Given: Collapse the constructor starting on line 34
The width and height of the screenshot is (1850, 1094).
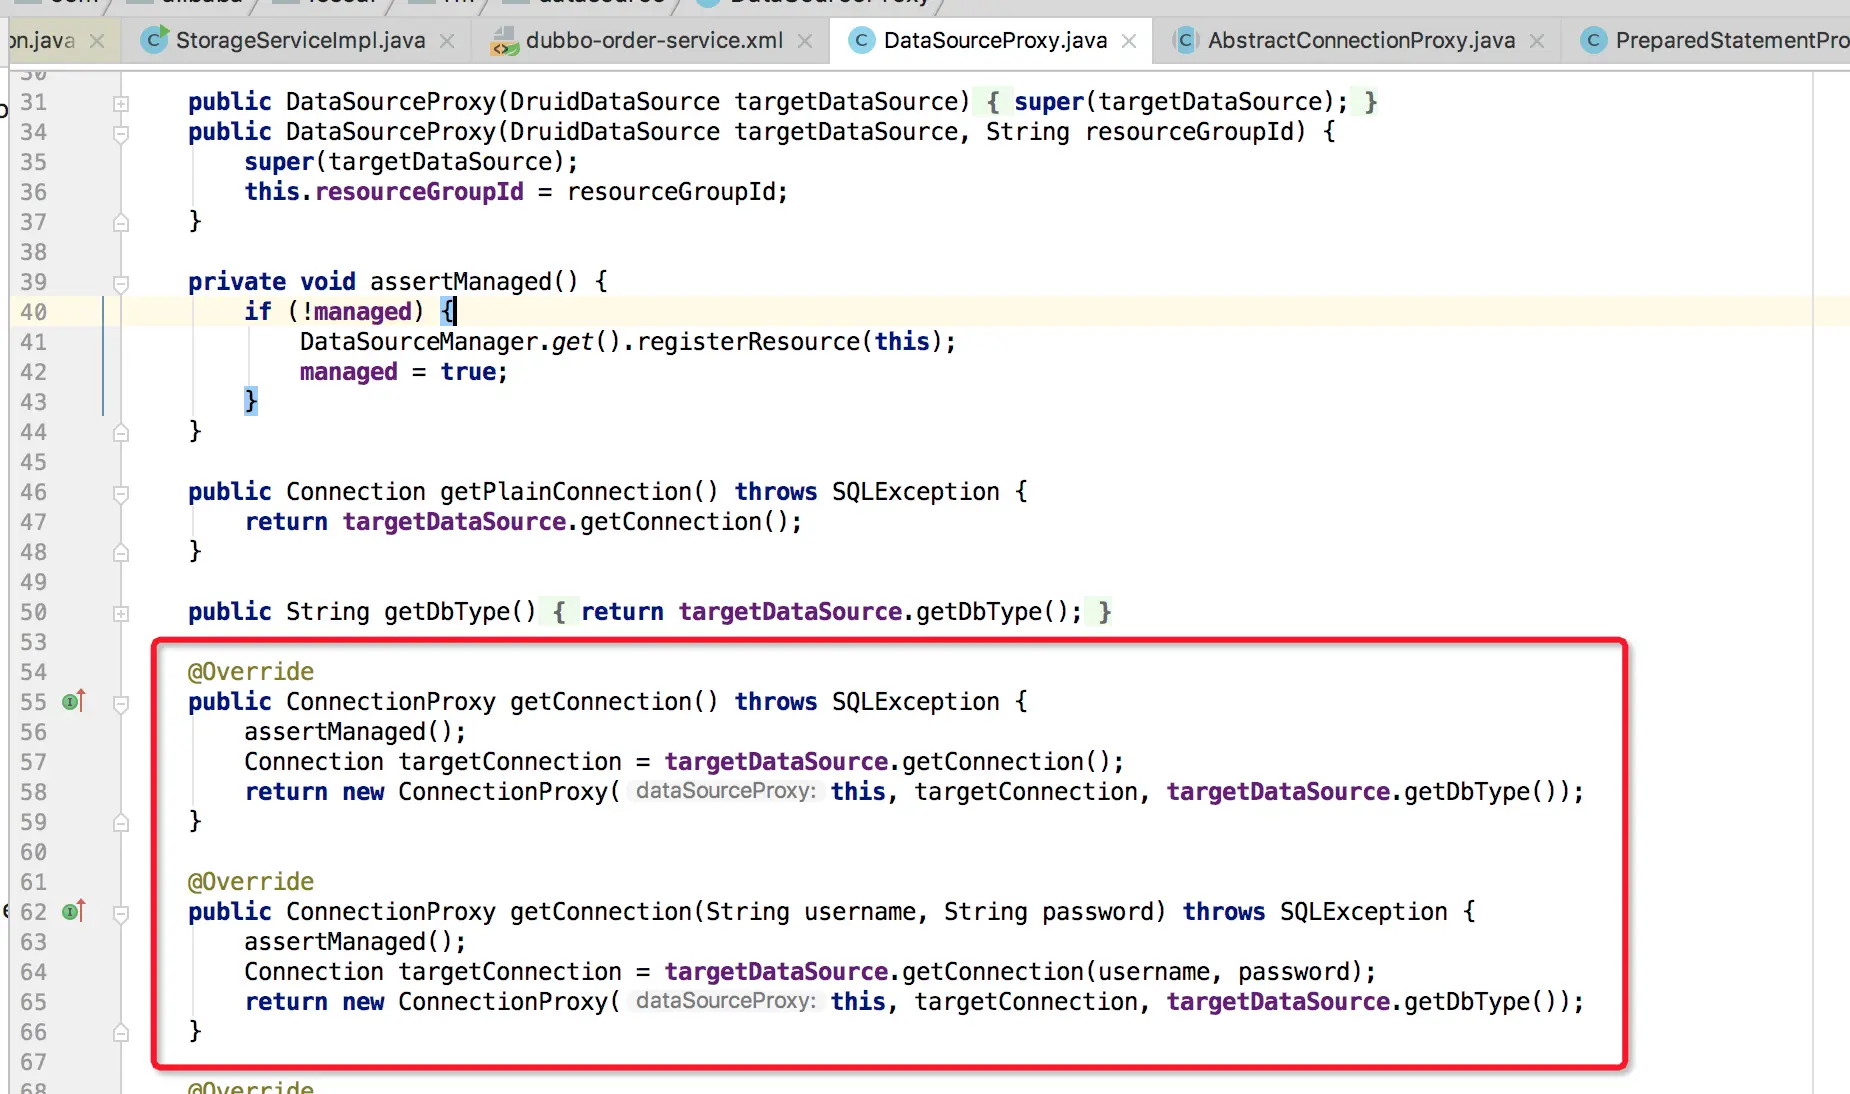Looking at the screenshot, I should 121,133.
